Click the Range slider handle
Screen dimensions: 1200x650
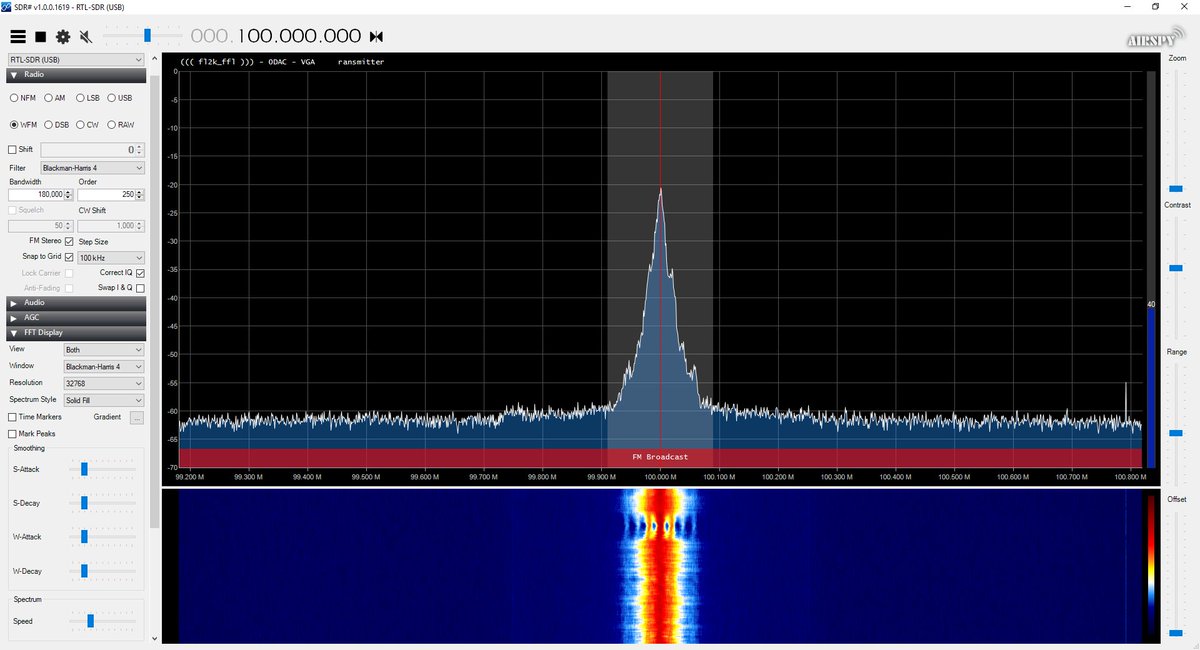click(1176, 433)
